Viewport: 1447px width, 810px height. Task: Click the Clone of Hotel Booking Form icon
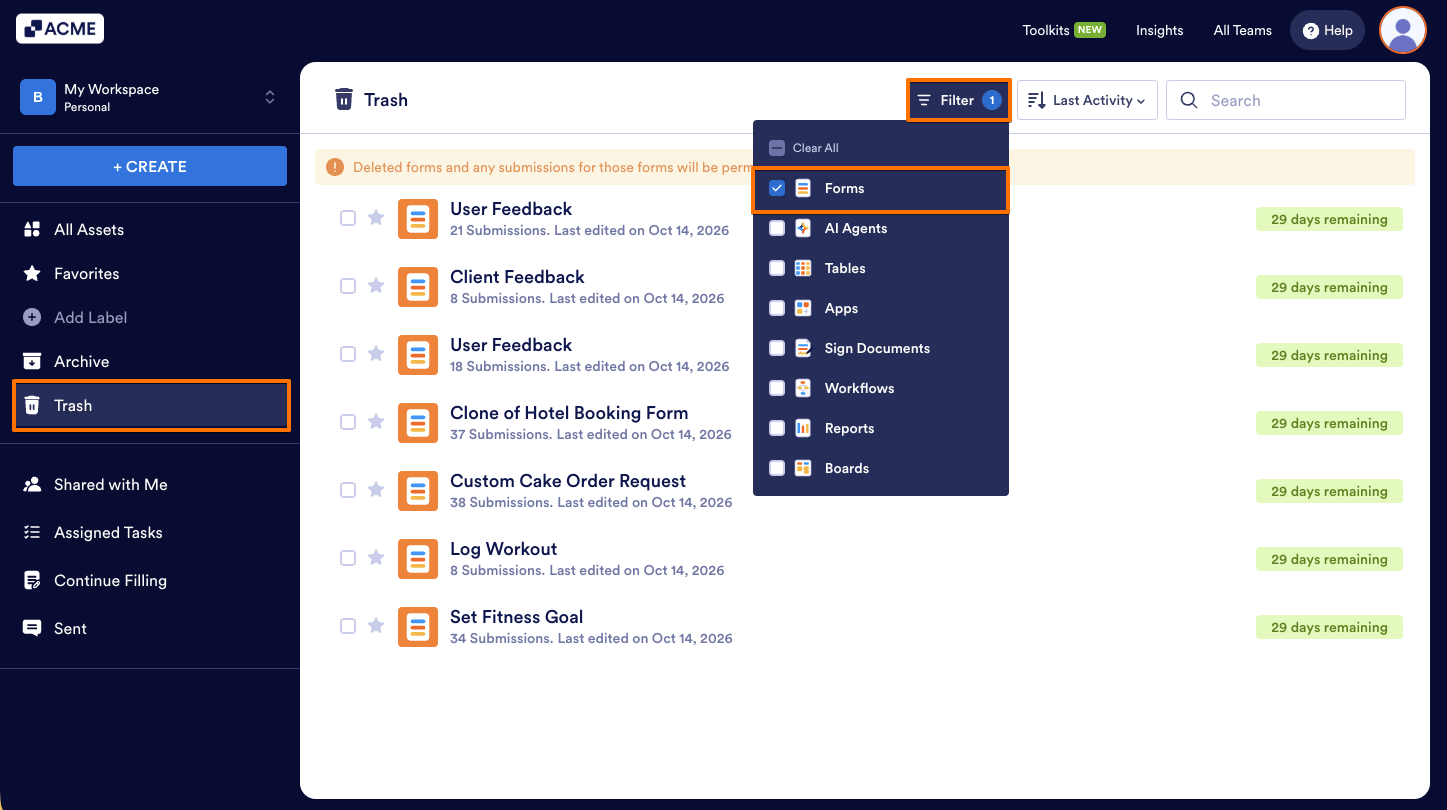(418, 423)
